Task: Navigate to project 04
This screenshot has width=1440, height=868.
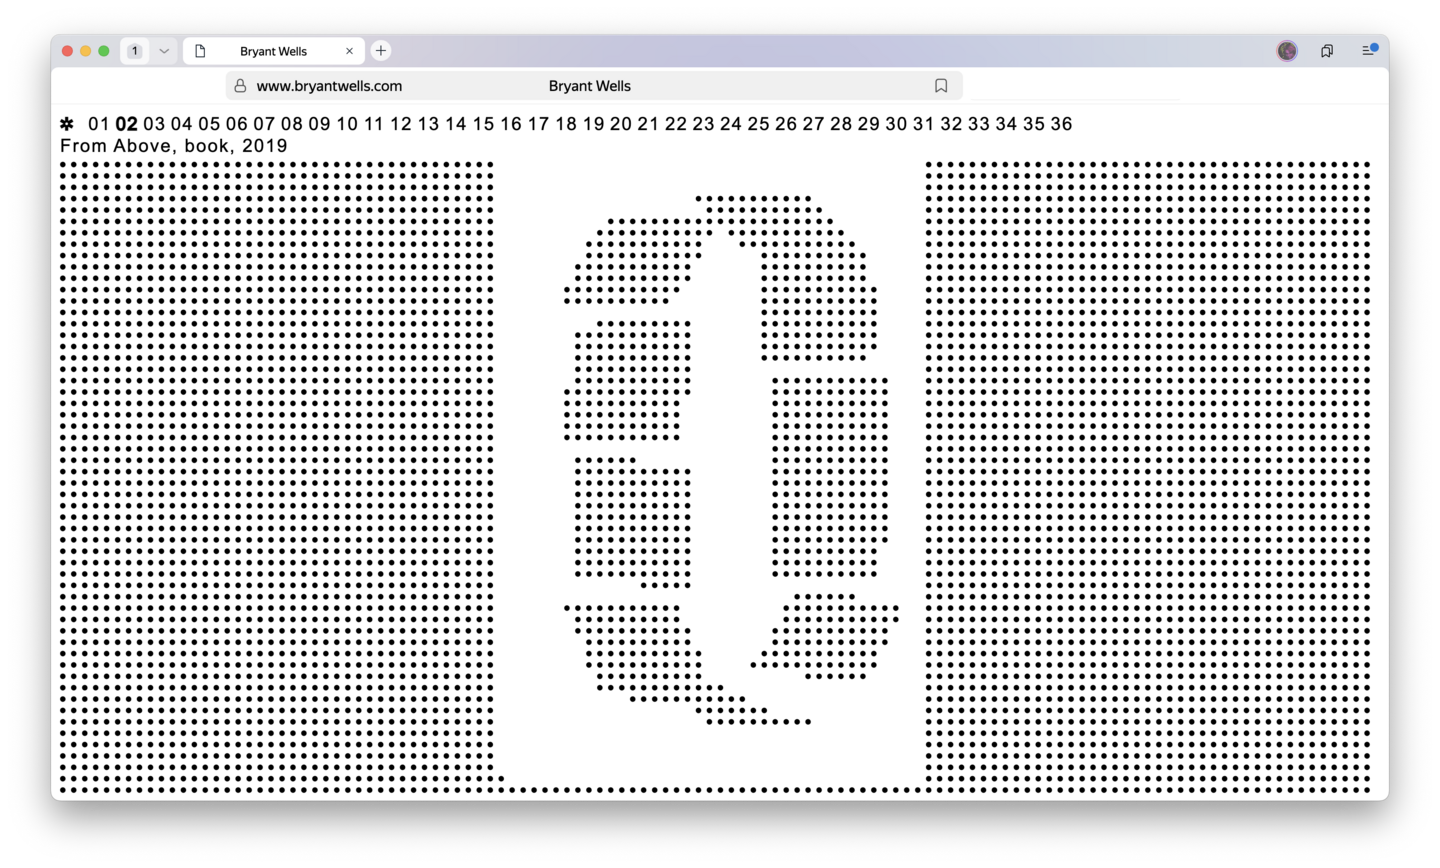Action: click(x=181, y=124)
